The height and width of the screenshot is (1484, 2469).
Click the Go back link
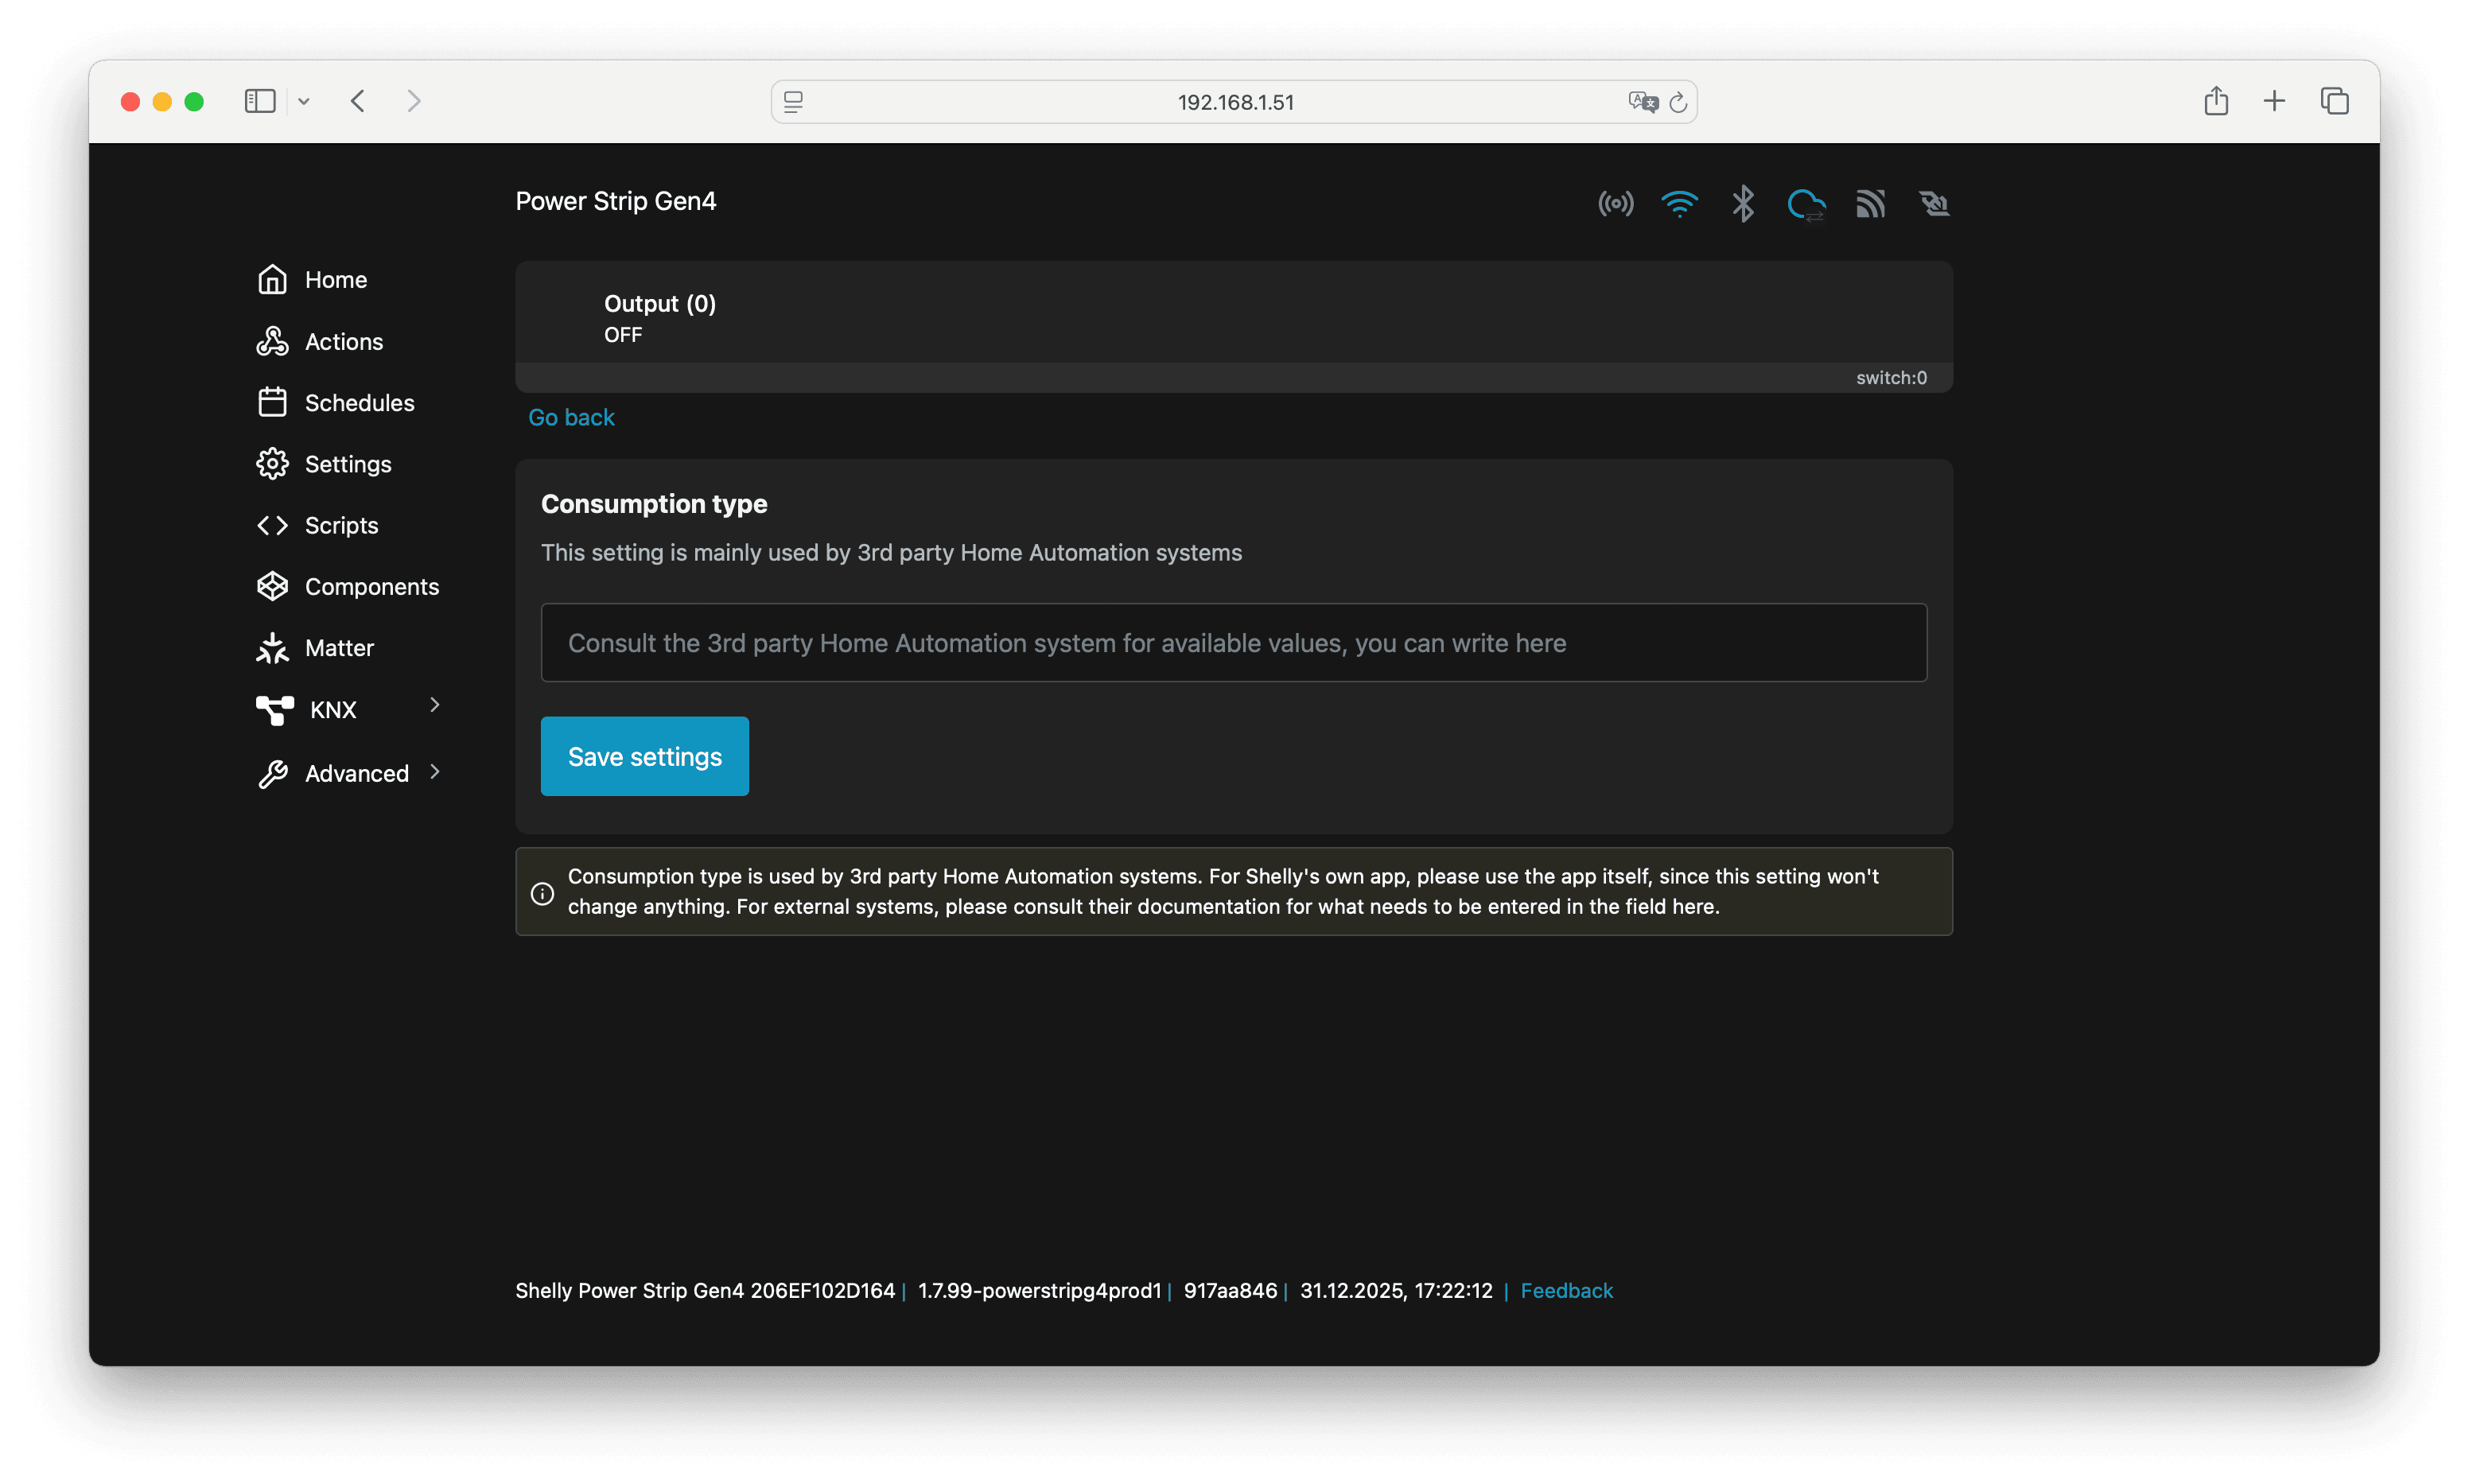[x=571, y=418]
